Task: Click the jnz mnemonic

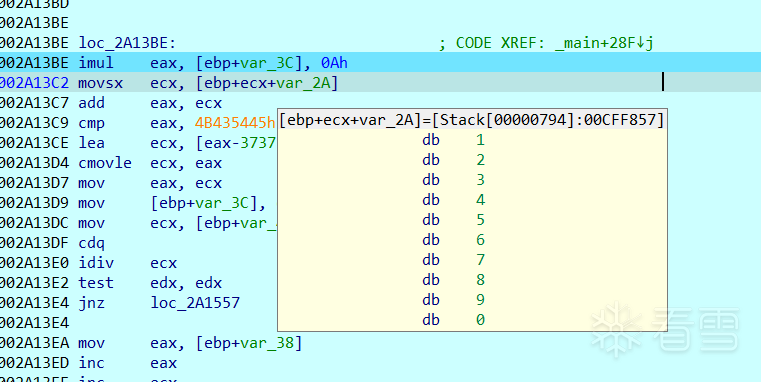Action: (91, 302)
